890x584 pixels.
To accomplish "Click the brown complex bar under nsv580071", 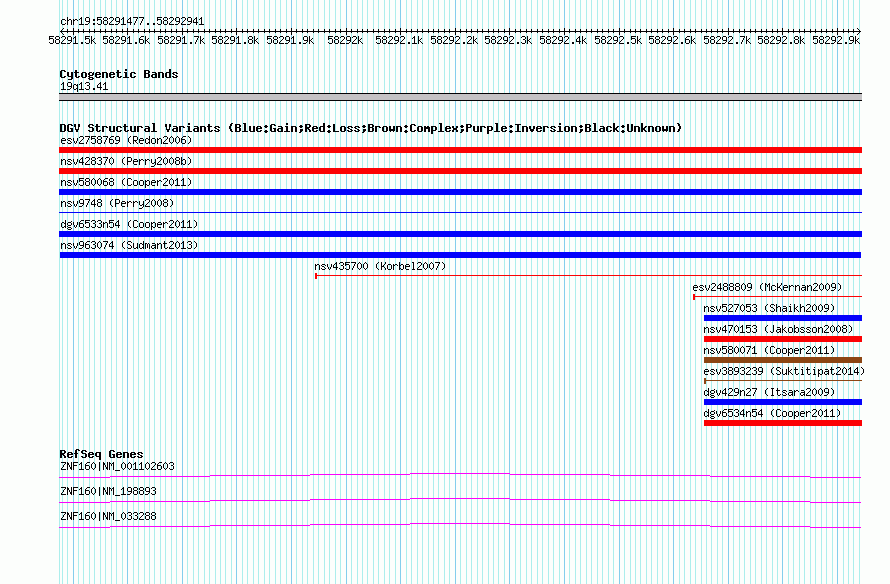I will click(783, 360).
